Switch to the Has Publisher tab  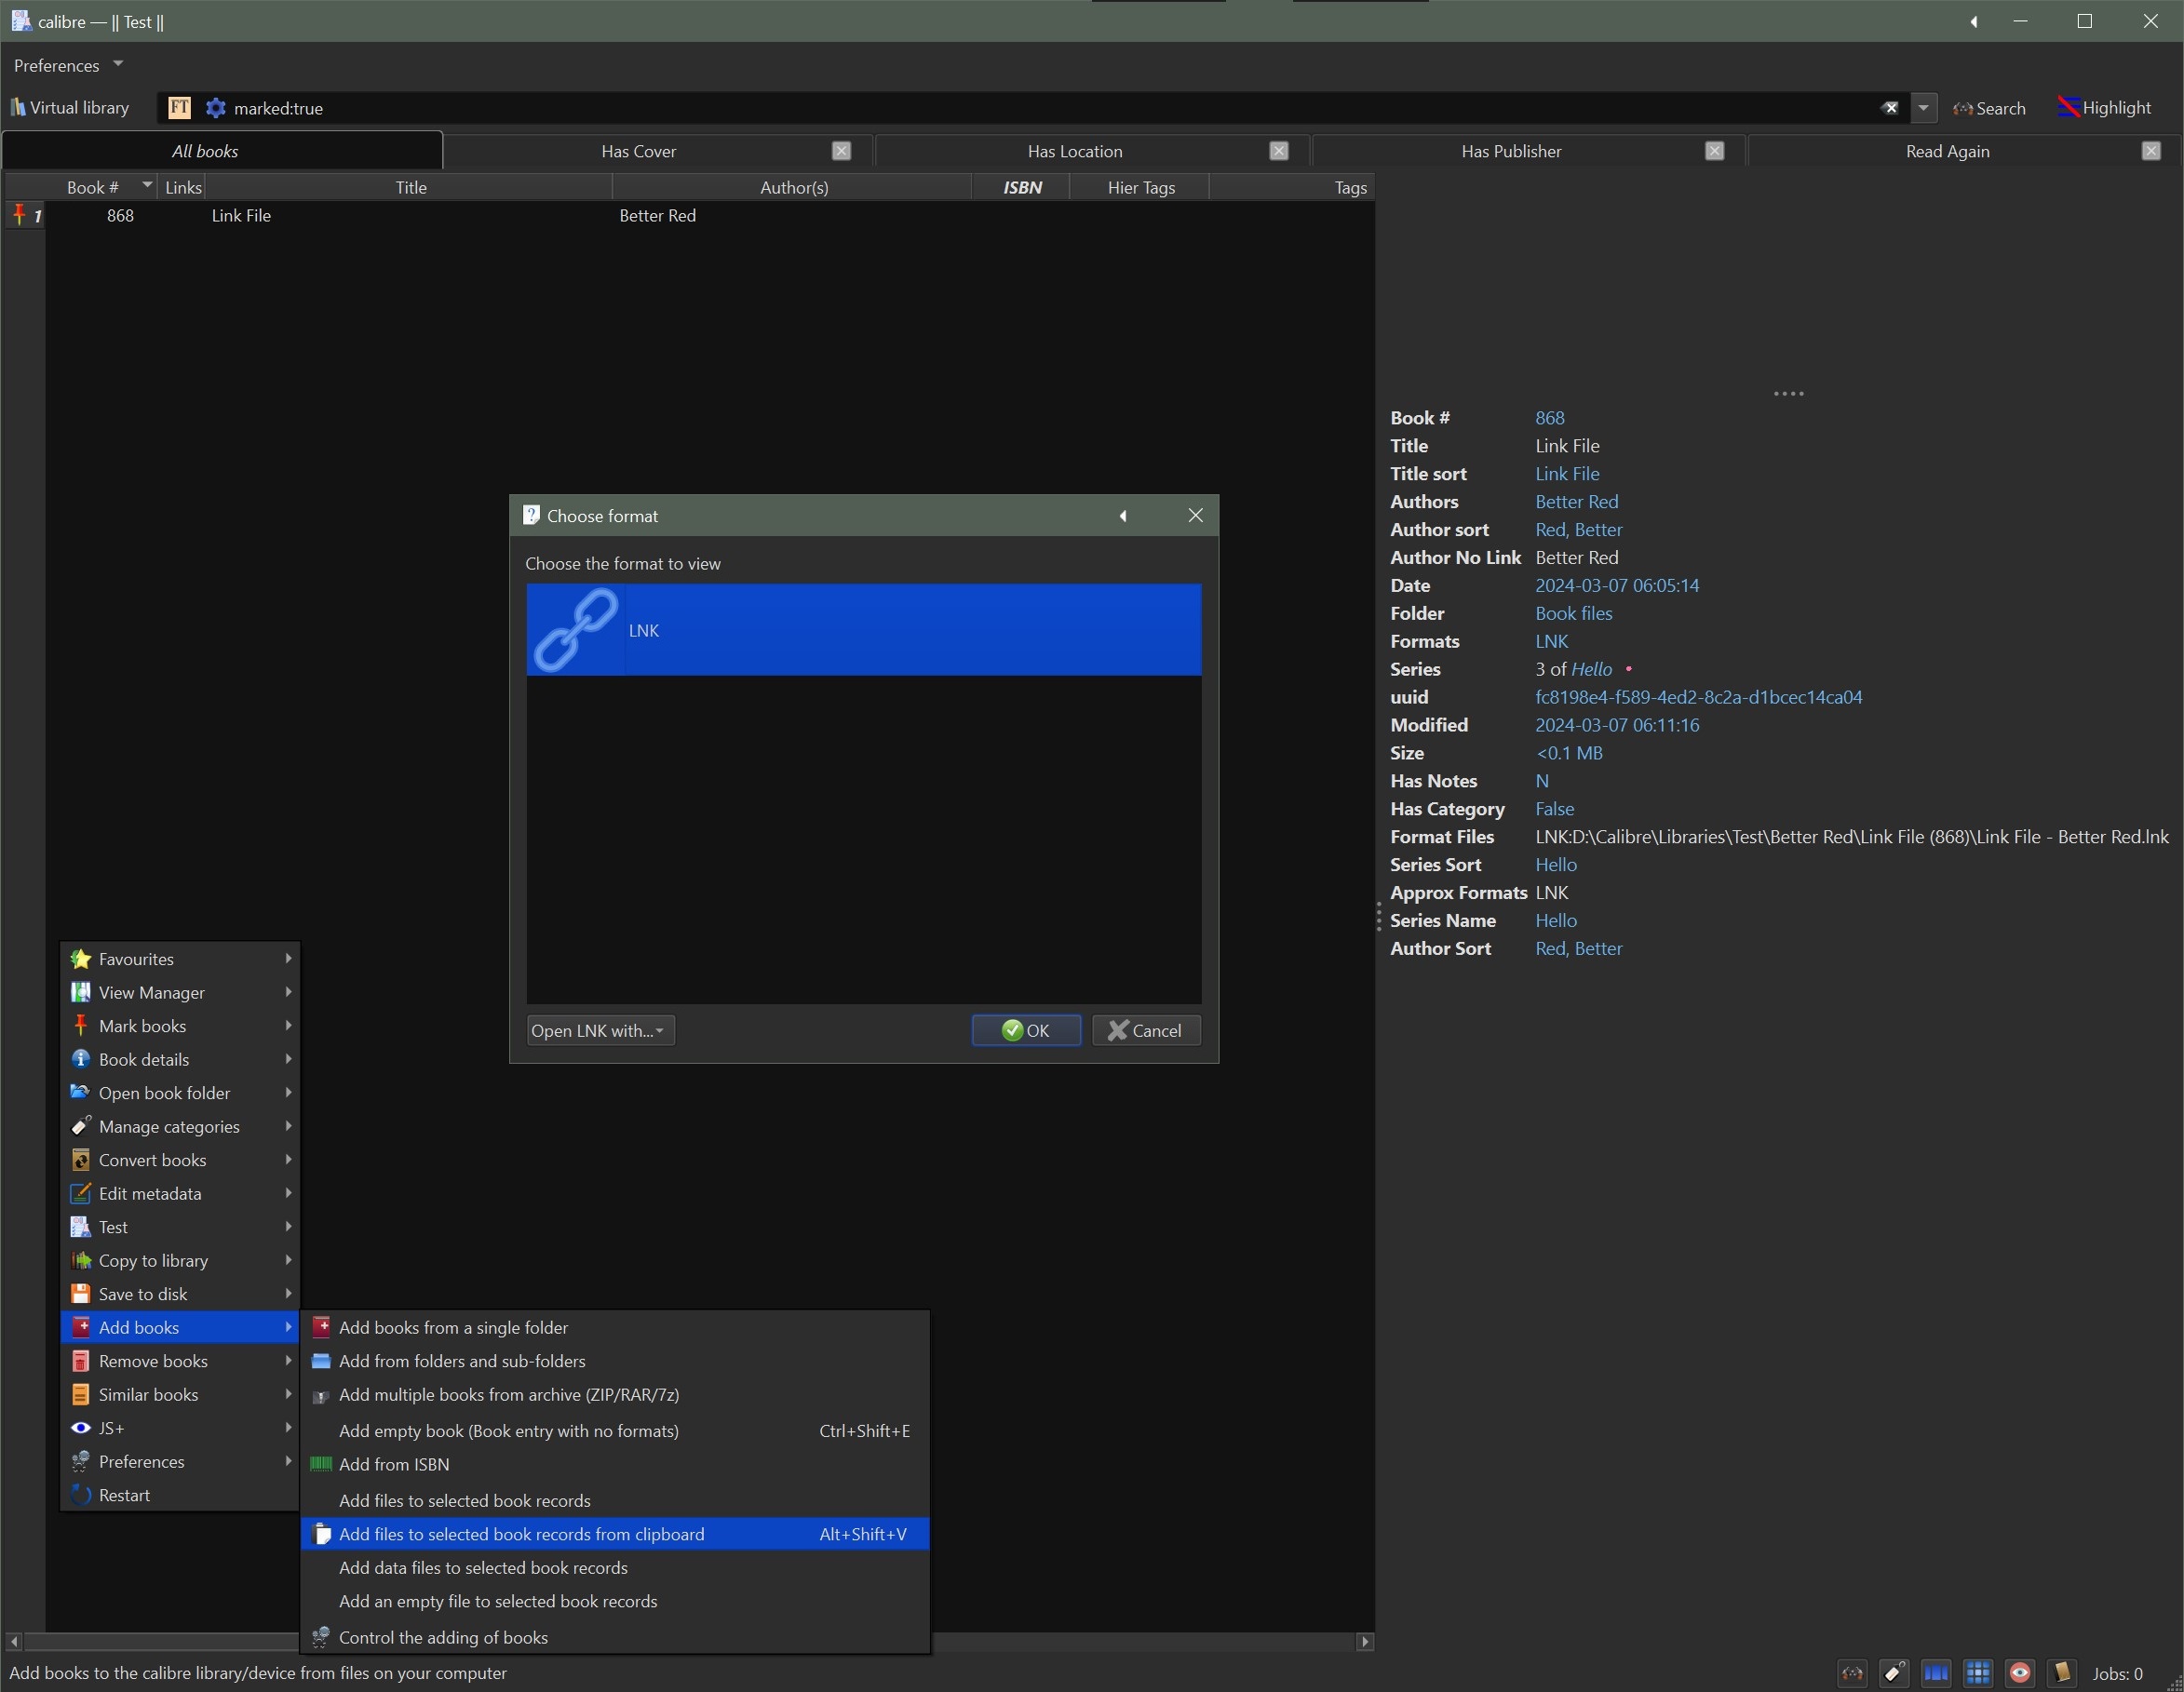tap(1510, 151)
